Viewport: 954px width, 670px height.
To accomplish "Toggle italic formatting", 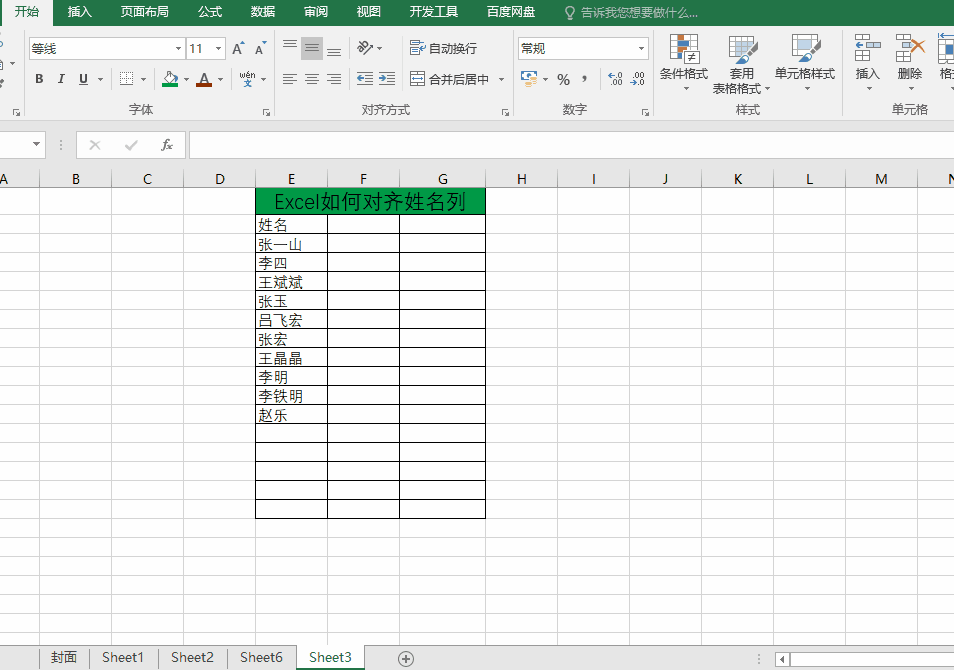I will click(61, 79).
